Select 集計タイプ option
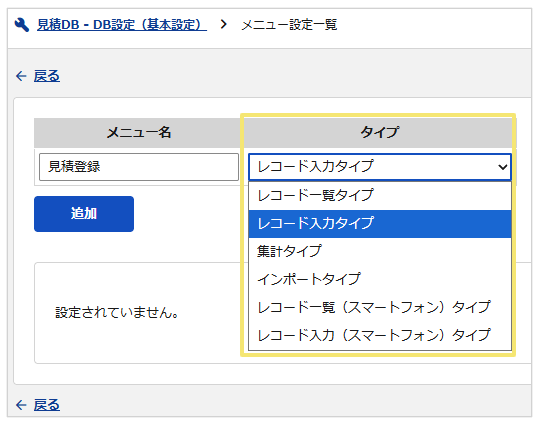540x425 pixels. 380,251
